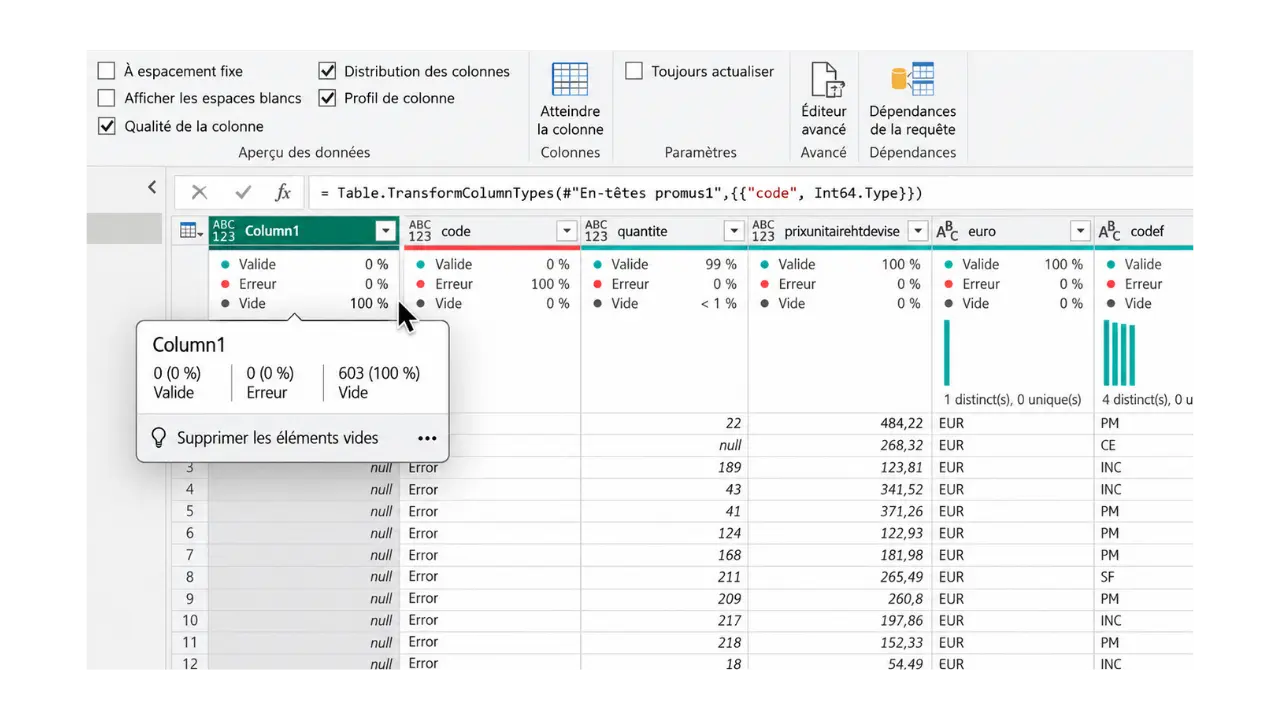
Task: Cancel the formula with the X icon
Action: pyautogui.click(x=199, y=193)
